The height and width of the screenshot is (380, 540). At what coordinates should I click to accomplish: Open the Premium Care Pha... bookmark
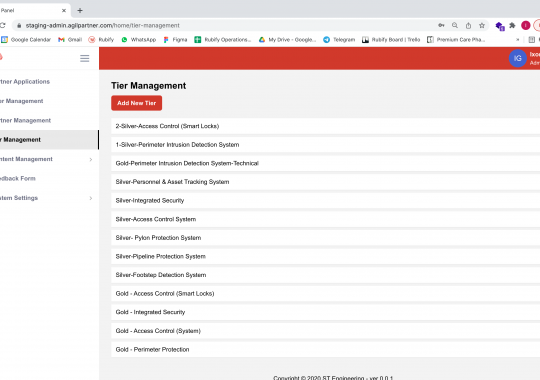click(456, 40)
